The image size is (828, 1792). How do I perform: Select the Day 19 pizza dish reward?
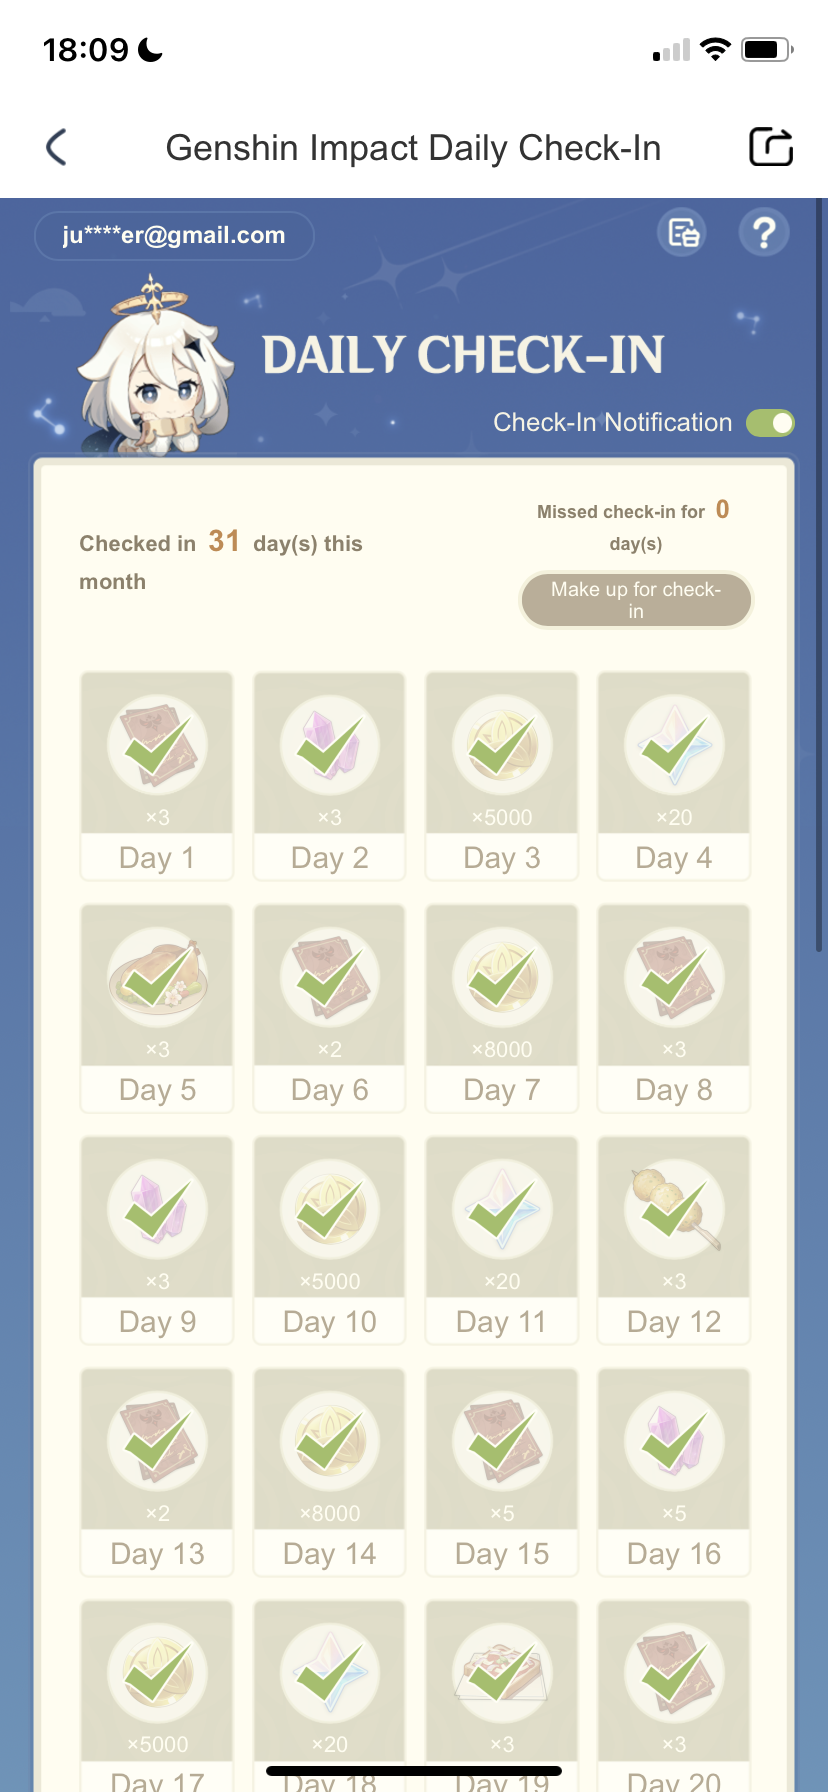[502, 1696]
